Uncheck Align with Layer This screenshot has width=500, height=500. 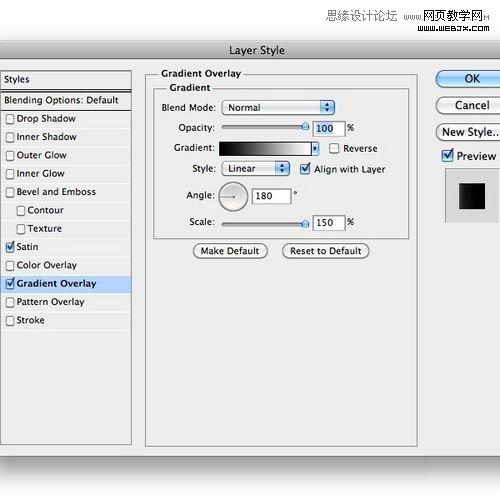point(305,169)
